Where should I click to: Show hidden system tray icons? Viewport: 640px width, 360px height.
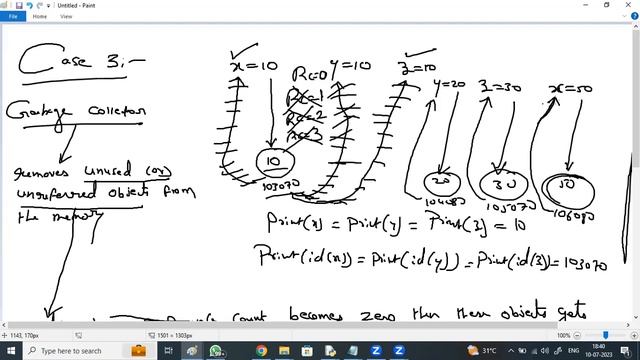(511, 351)
